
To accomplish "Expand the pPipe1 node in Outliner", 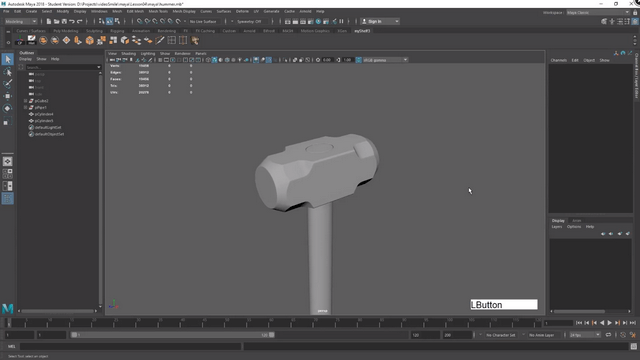I will tap(25, 107).
